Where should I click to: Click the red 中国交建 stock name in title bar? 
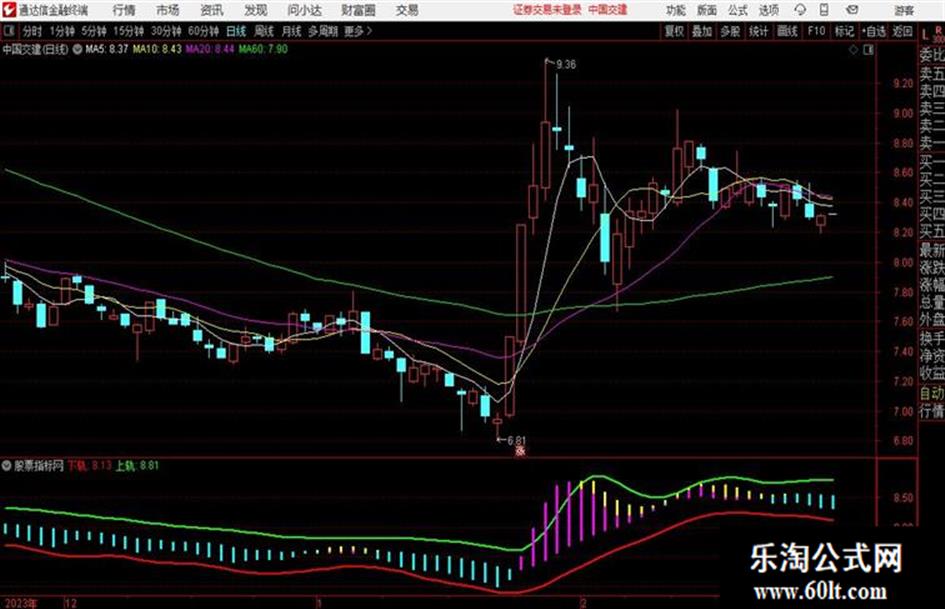coord(608,10)
